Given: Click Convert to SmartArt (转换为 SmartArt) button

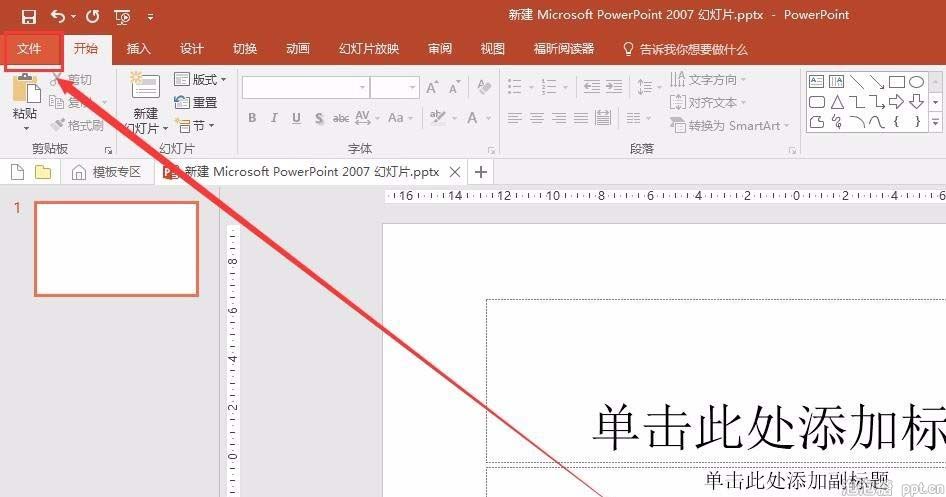Looking at the screenshot, I should tap(733, 125).
